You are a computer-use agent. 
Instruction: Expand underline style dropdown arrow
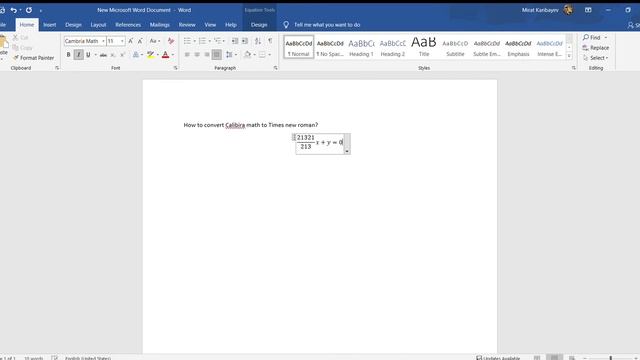(96, 55)
